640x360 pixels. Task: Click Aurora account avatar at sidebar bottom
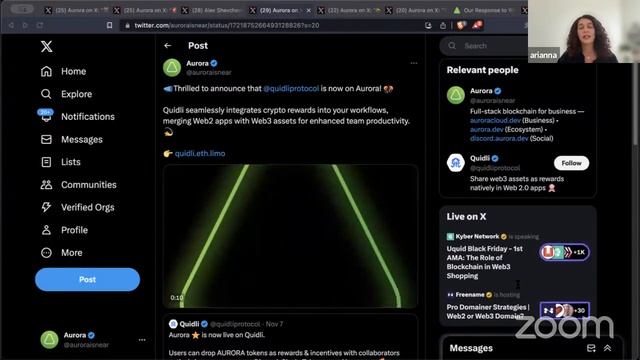coord(49,339)
